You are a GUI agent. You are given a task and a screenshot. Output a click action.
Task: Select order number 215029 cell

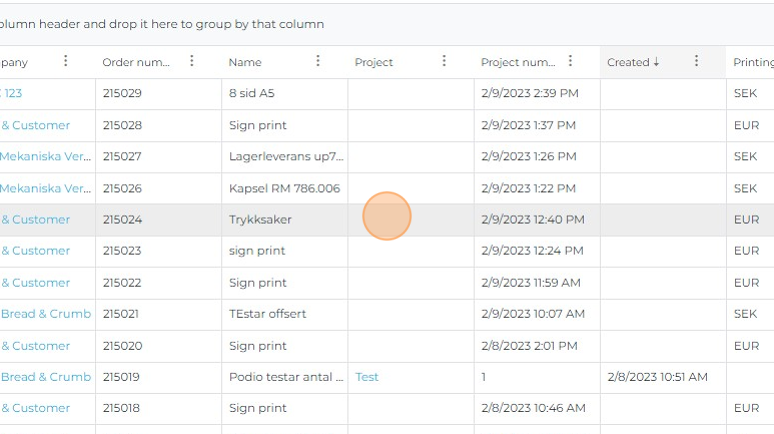(122, 94)
